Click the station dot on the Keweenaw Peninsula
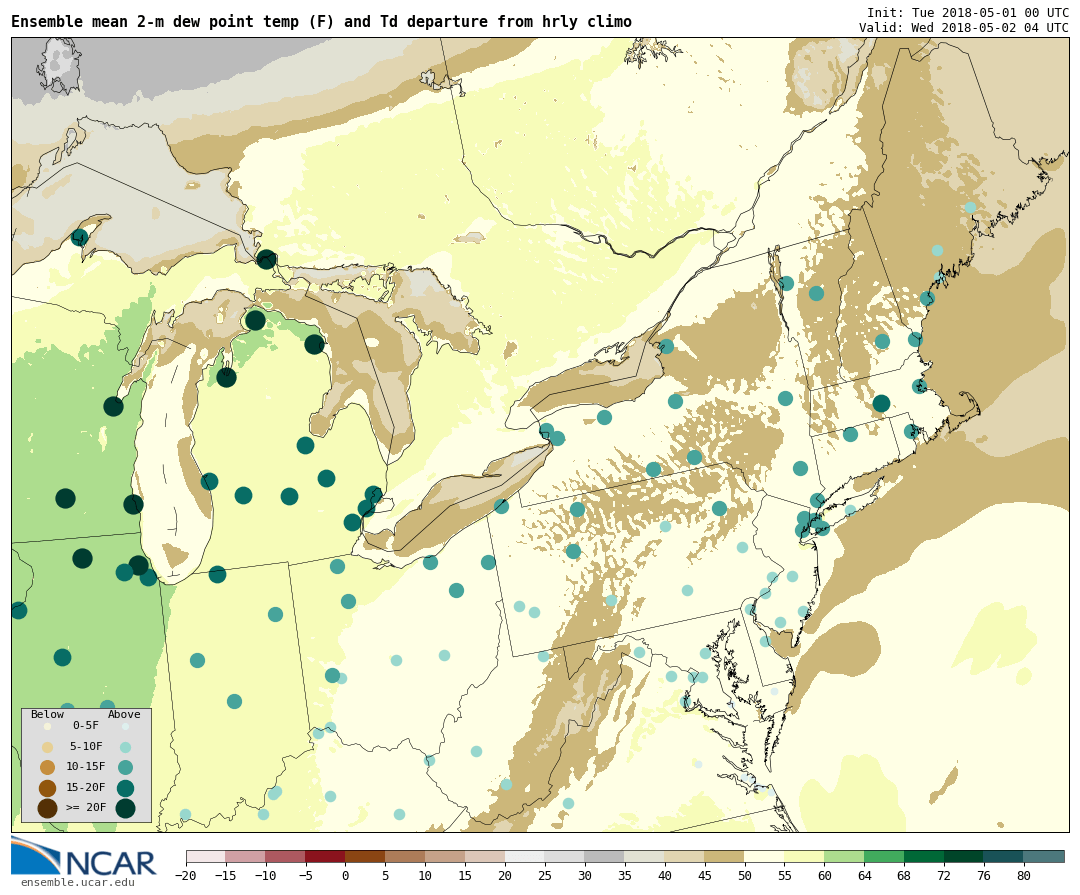 [x=79, y=238]
